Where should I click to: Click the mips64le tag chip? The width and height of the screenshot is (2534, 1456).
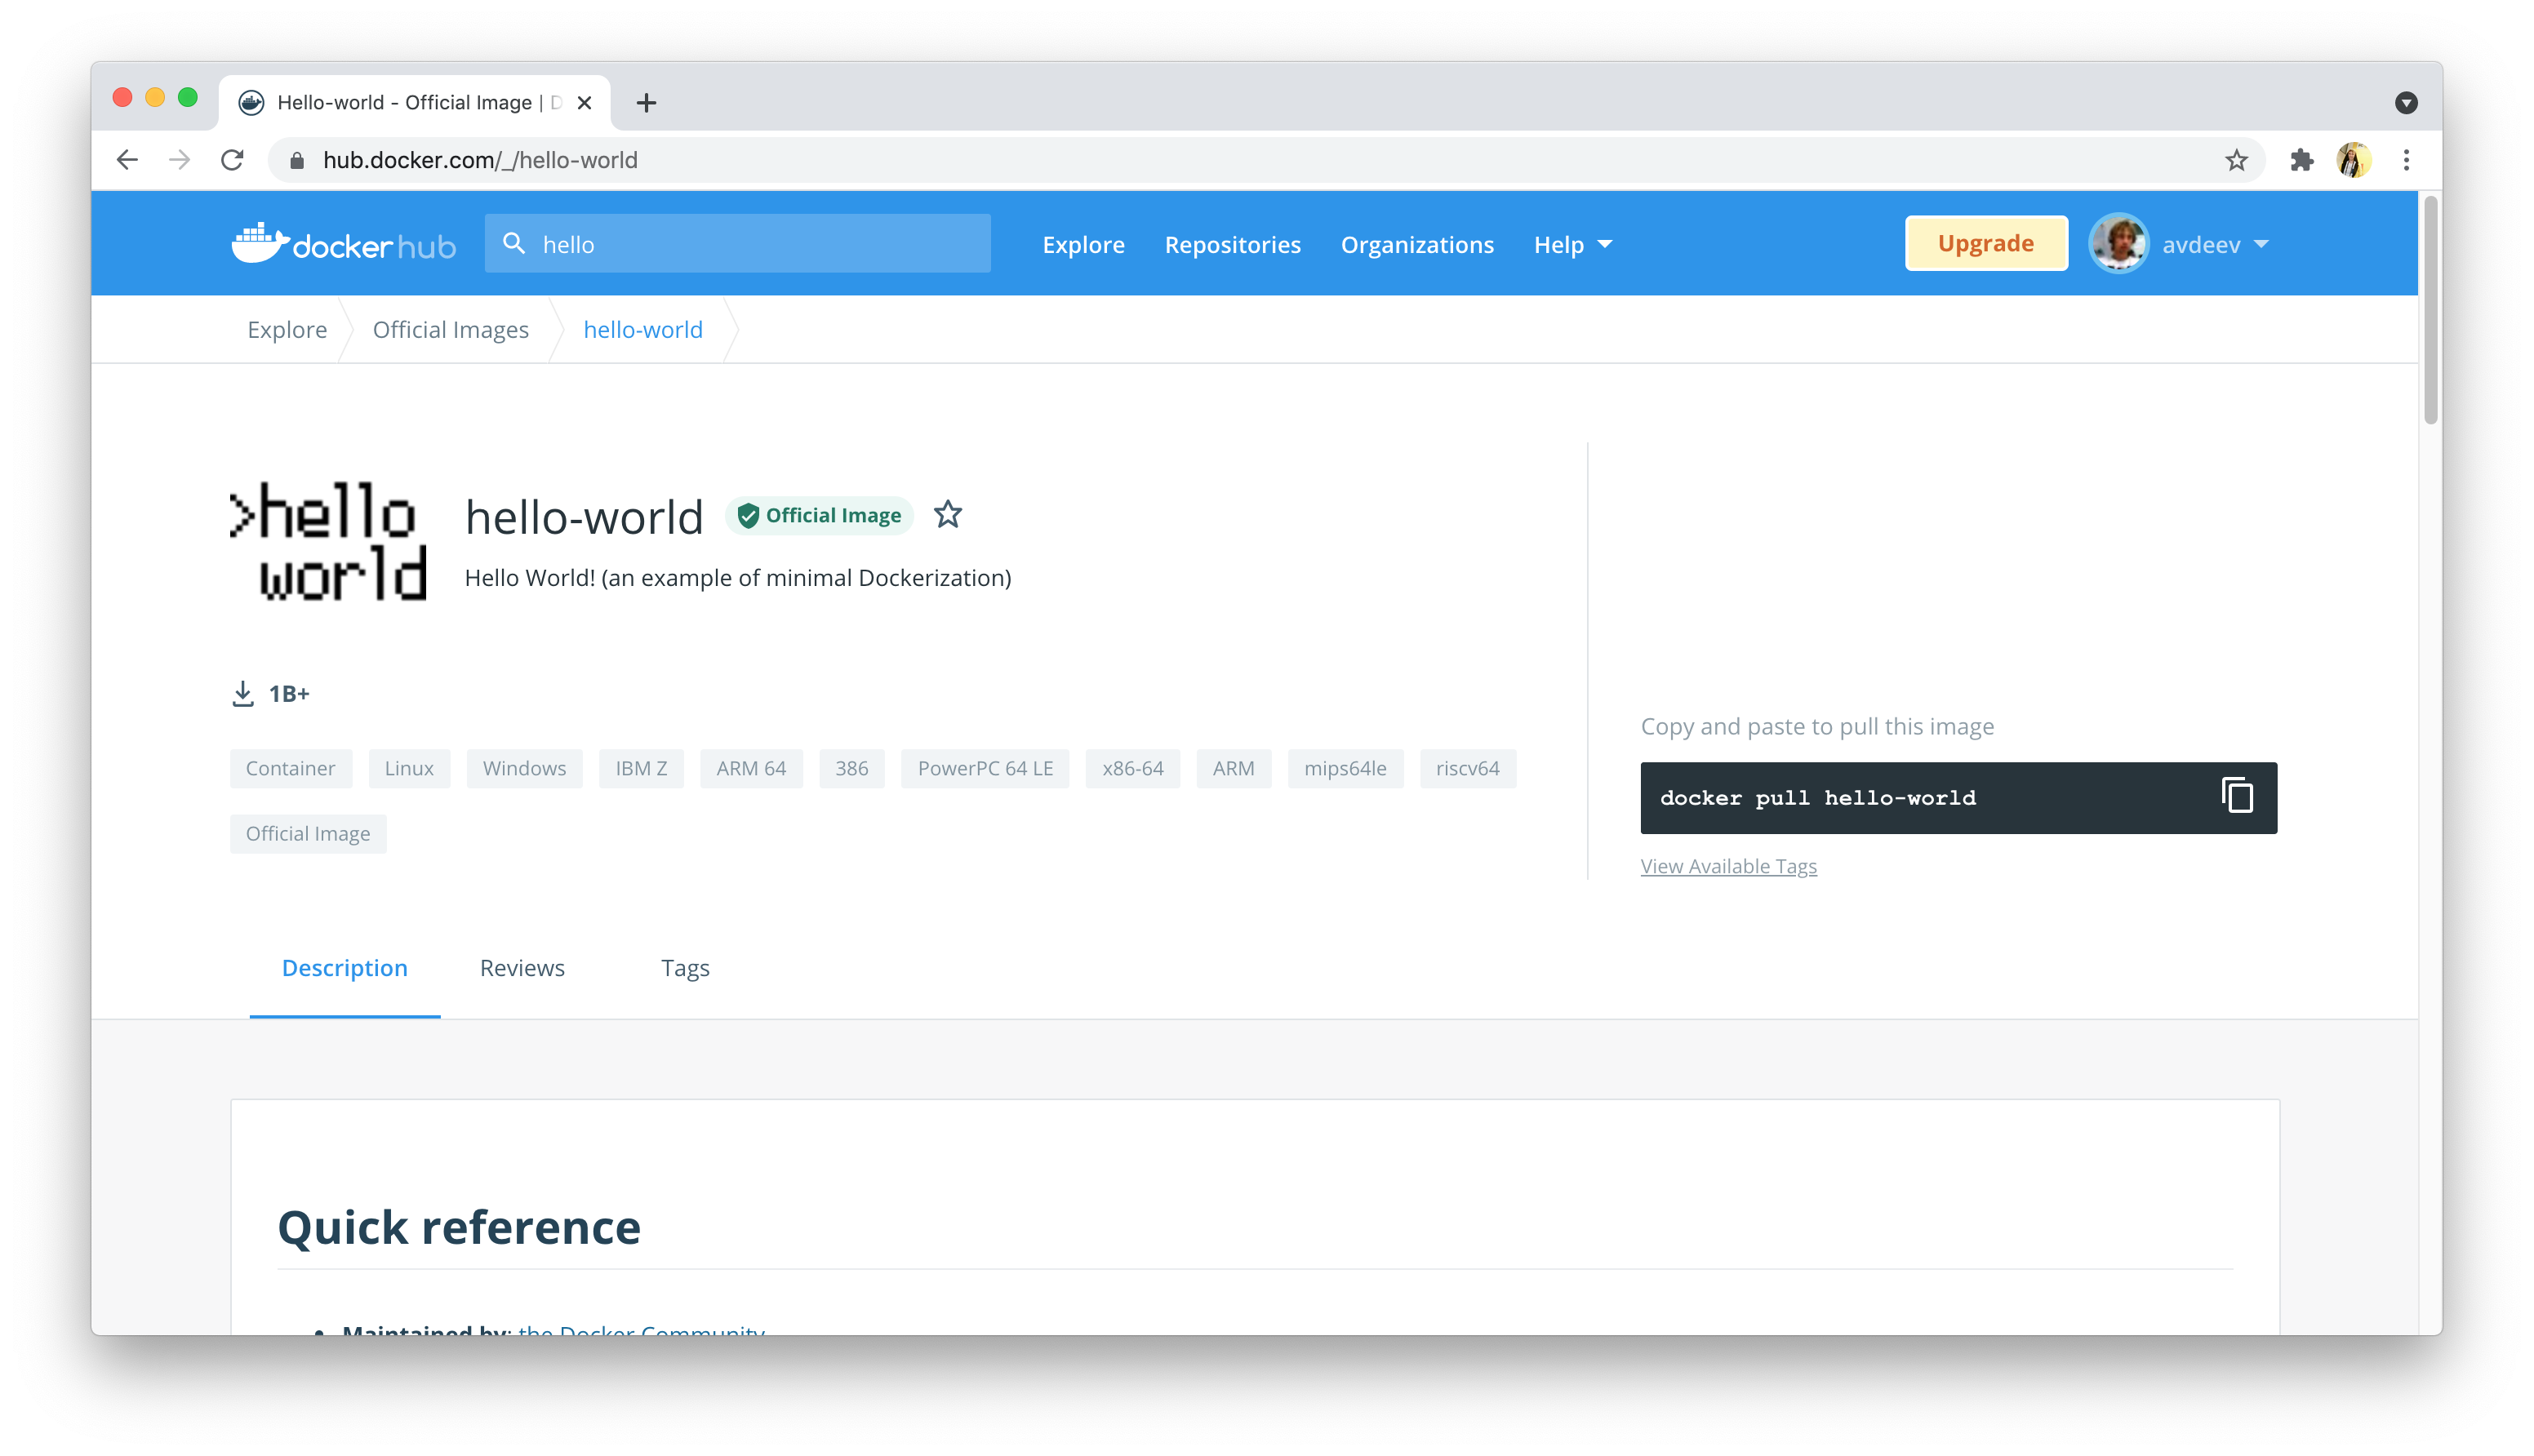(x=1345, y=768)
